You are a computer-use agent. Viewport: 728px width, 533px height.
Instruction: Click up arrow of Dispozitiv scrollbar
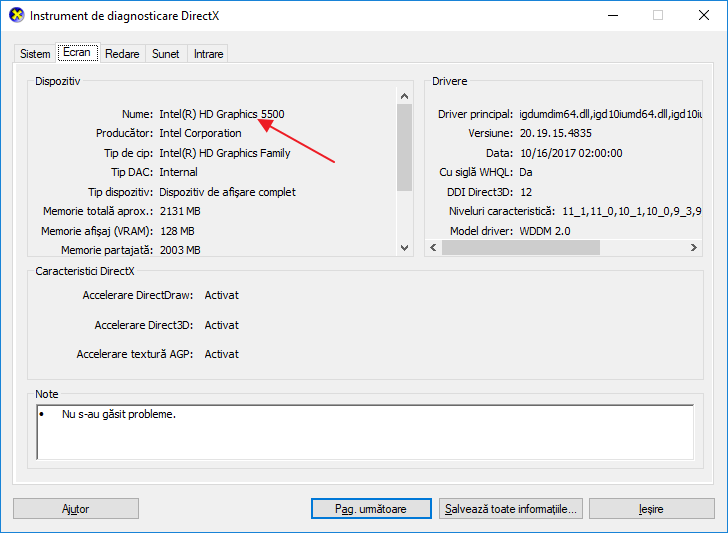coord(404,96)
